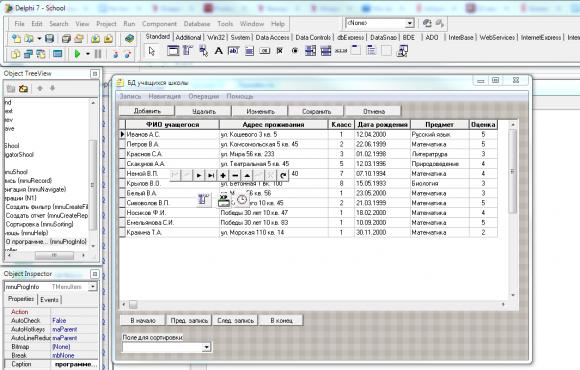Open the mnuProgInfo object selector dropdown
Viewport: 580px width, 370px height.
[x=92, y=286]
